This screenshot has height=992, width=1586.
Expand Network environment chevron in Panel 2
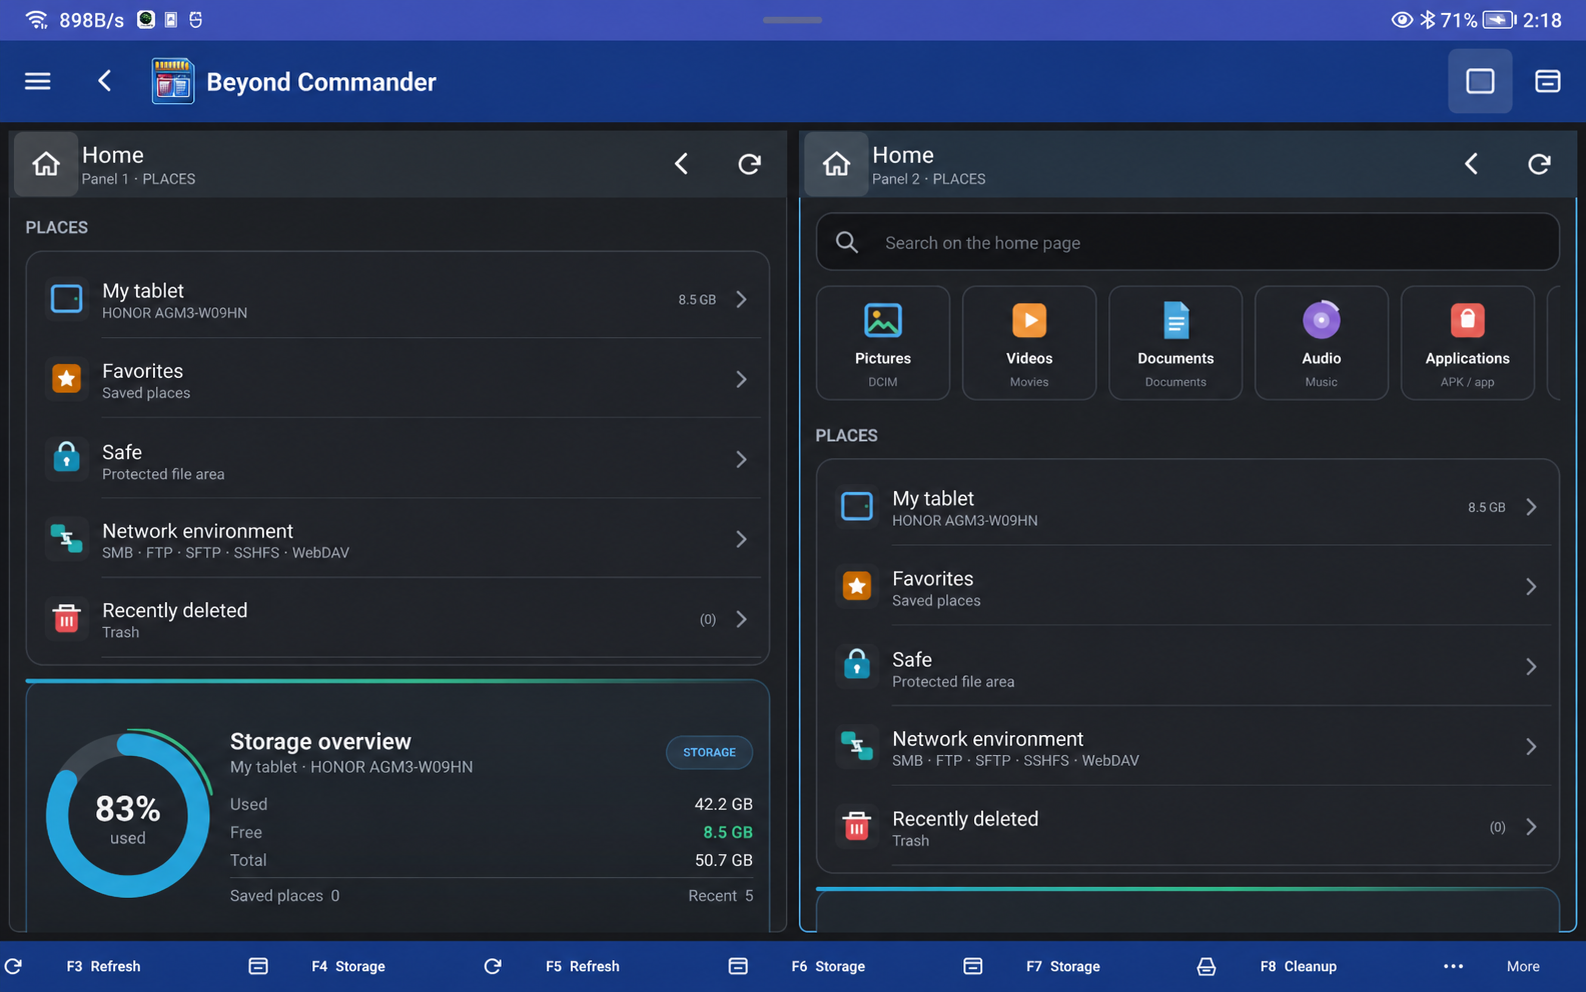[x=1531, y=747]
